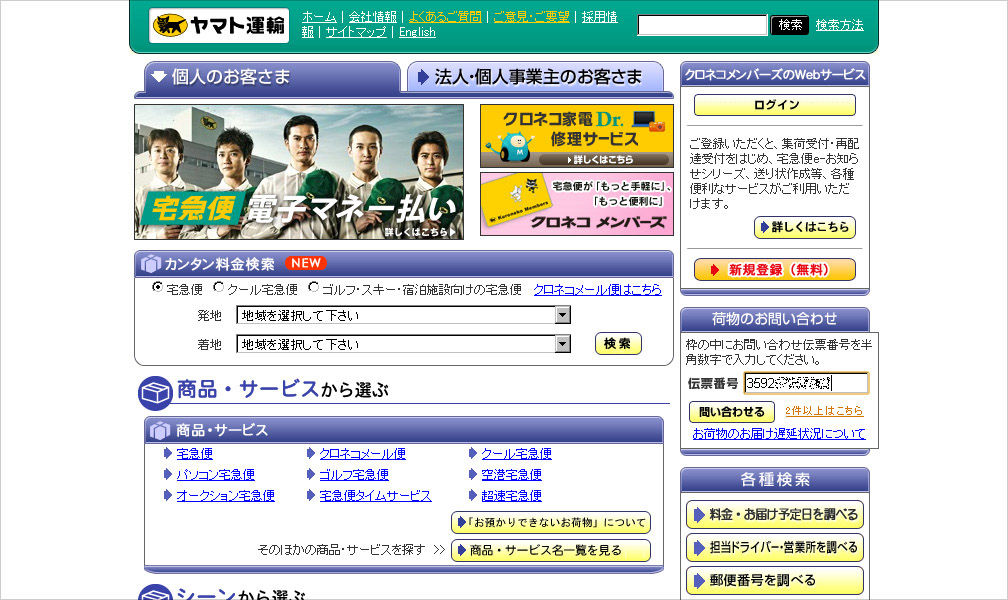Click the box icon beside 商品・サービスから選ぶ
Screen dimensions: 1008x600
coord(155,393)
